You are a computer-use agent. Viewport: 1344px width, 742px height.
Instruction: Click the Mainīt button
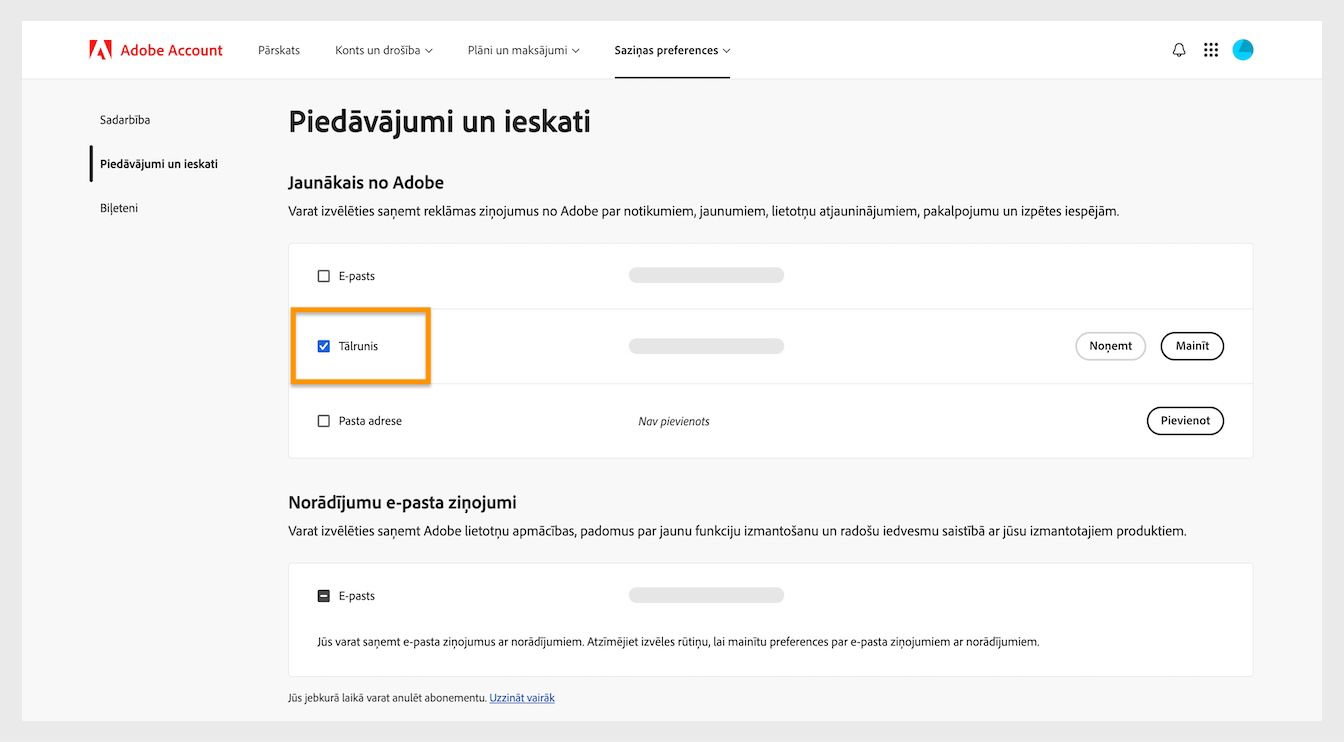tap(1192, 346)
